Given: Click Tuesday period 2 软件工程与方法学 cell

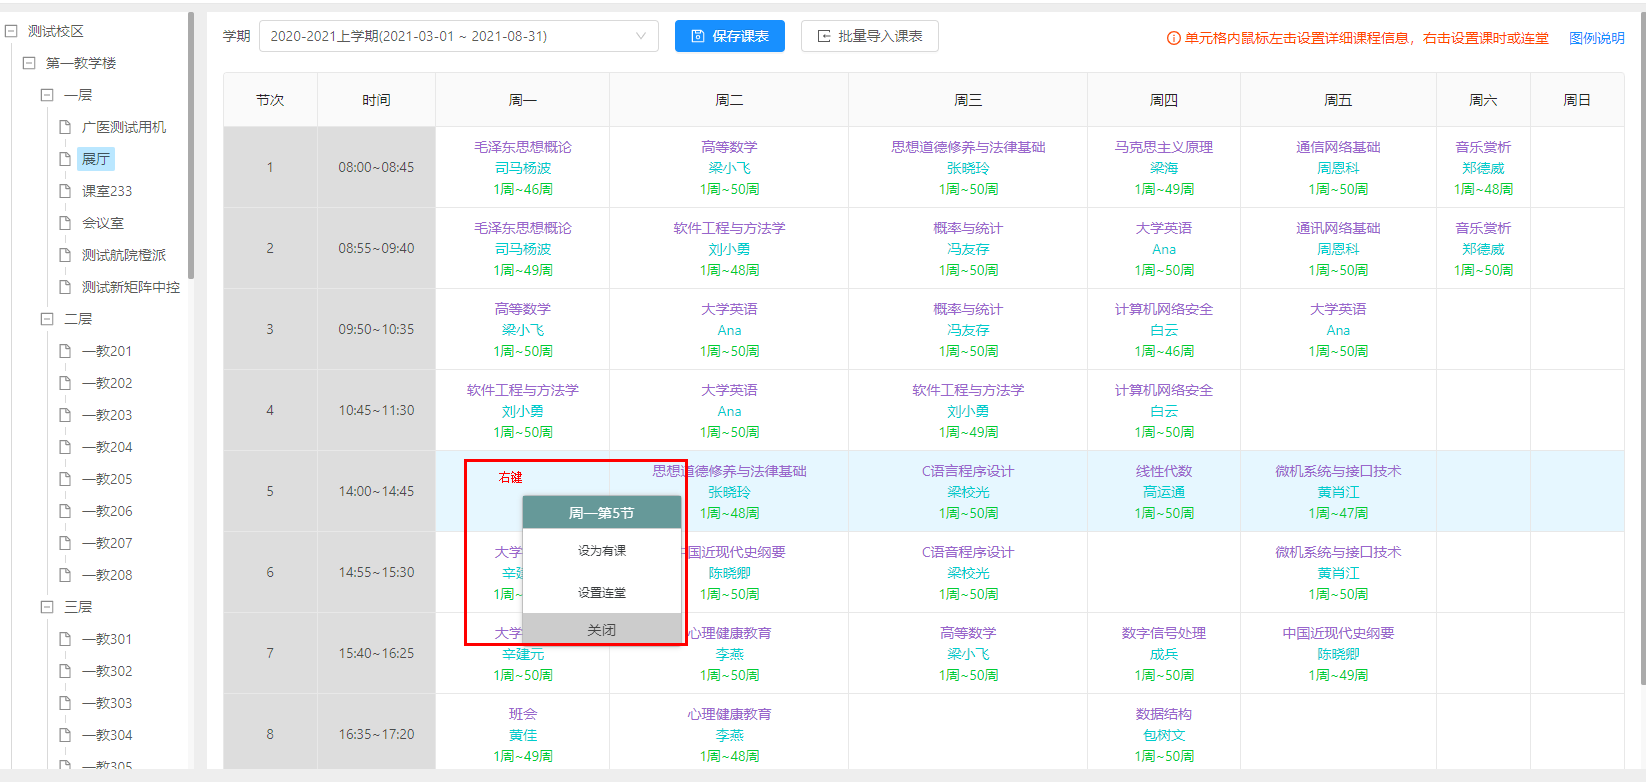Looking at the screenshot, I should (729, 248).
